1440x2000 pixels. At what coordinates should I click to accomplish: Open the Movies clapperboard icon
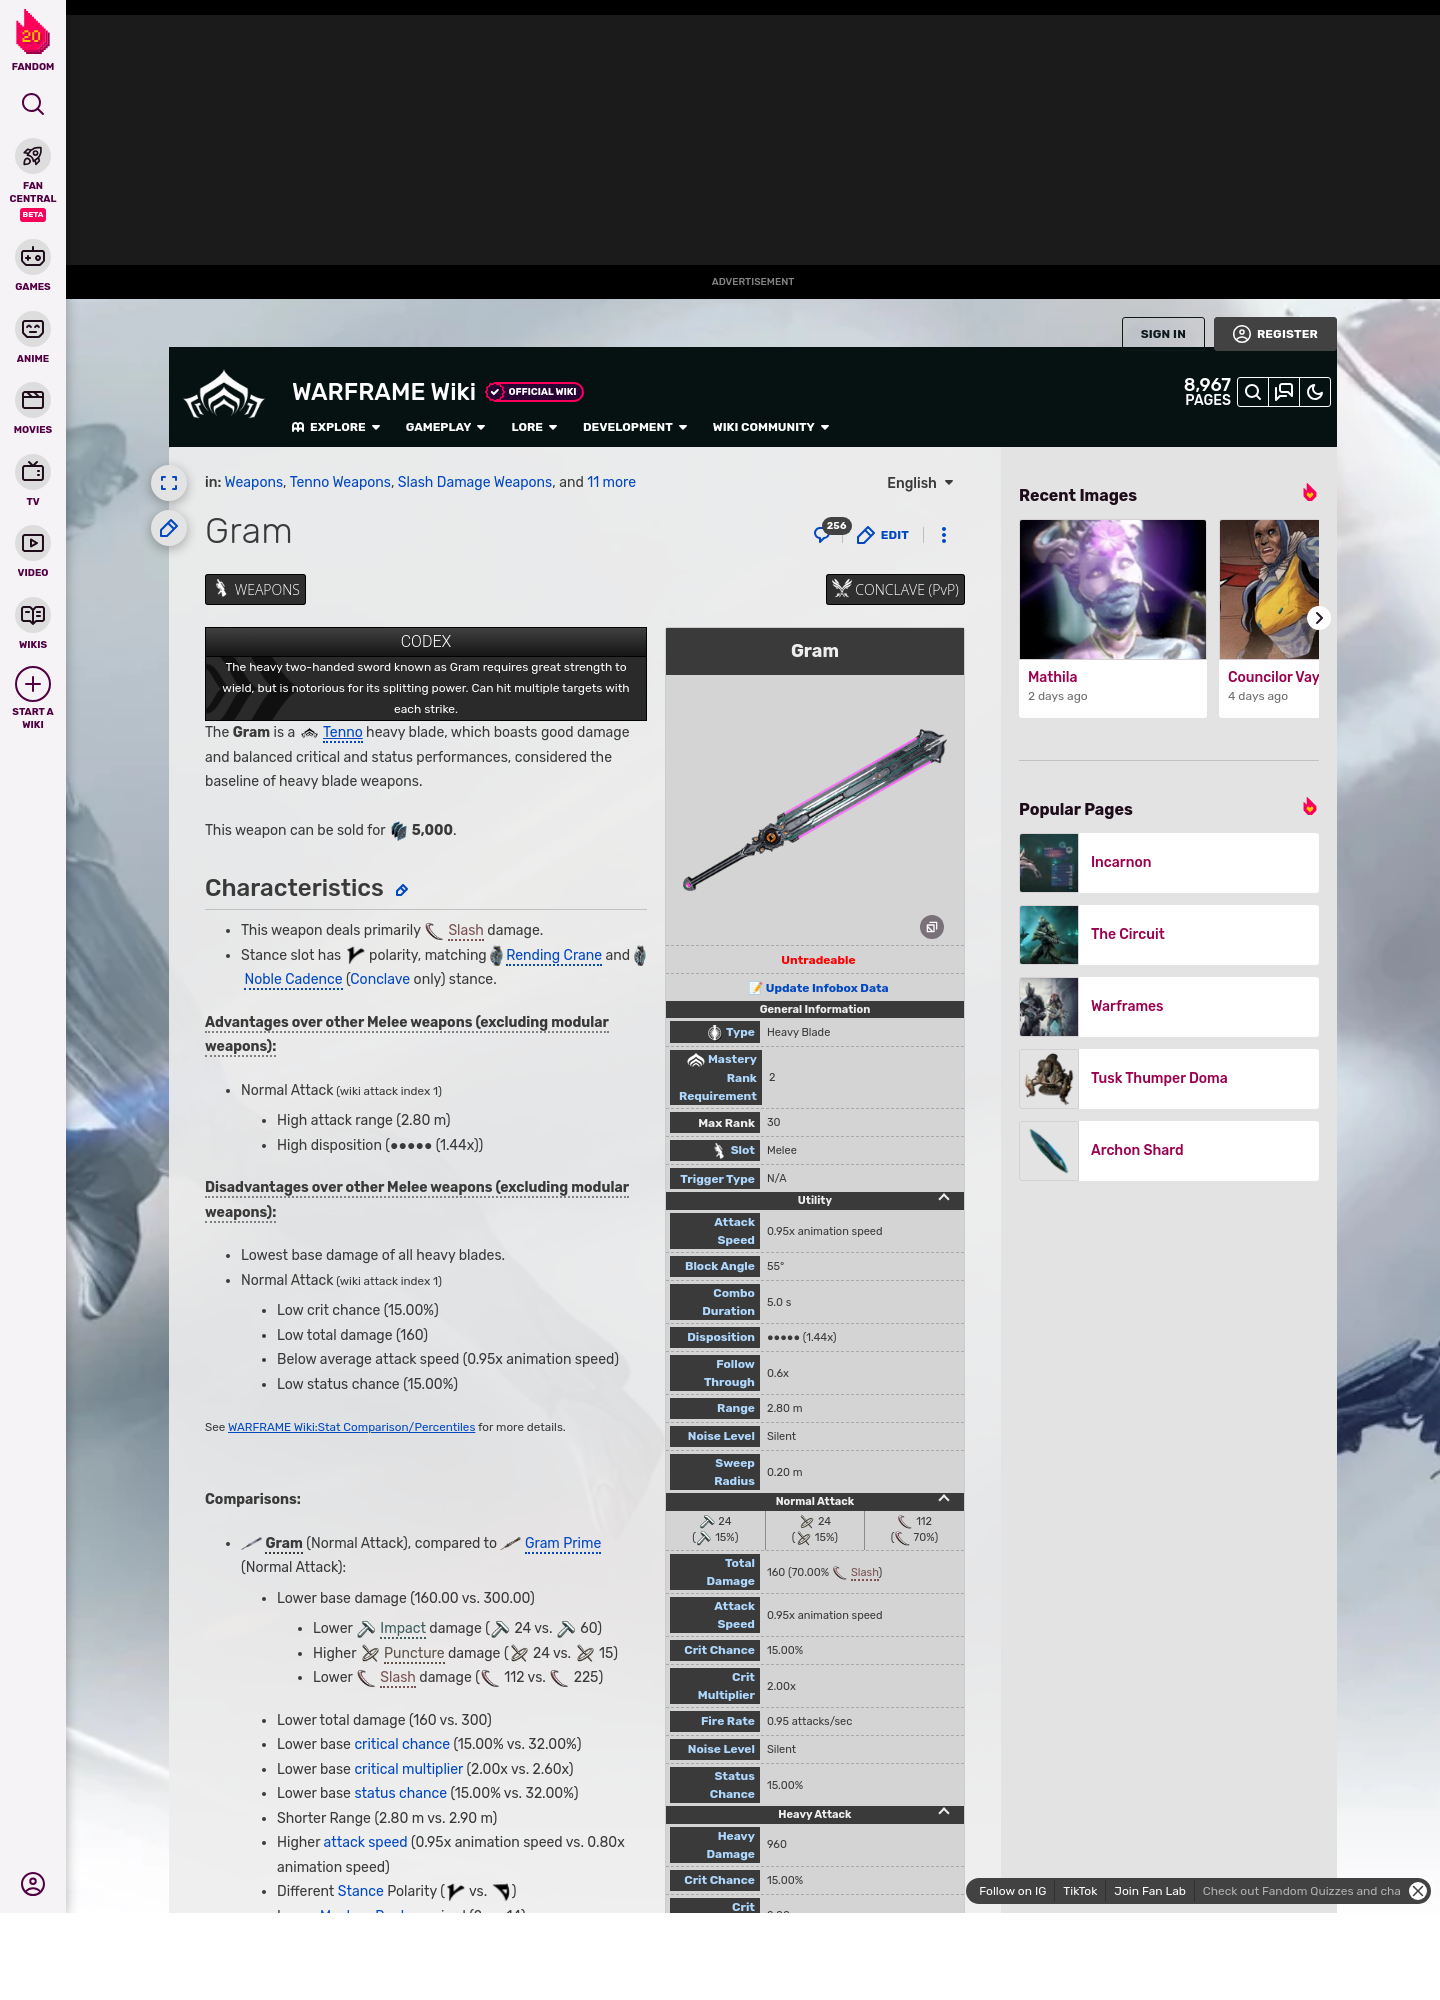tap(33, 400)
